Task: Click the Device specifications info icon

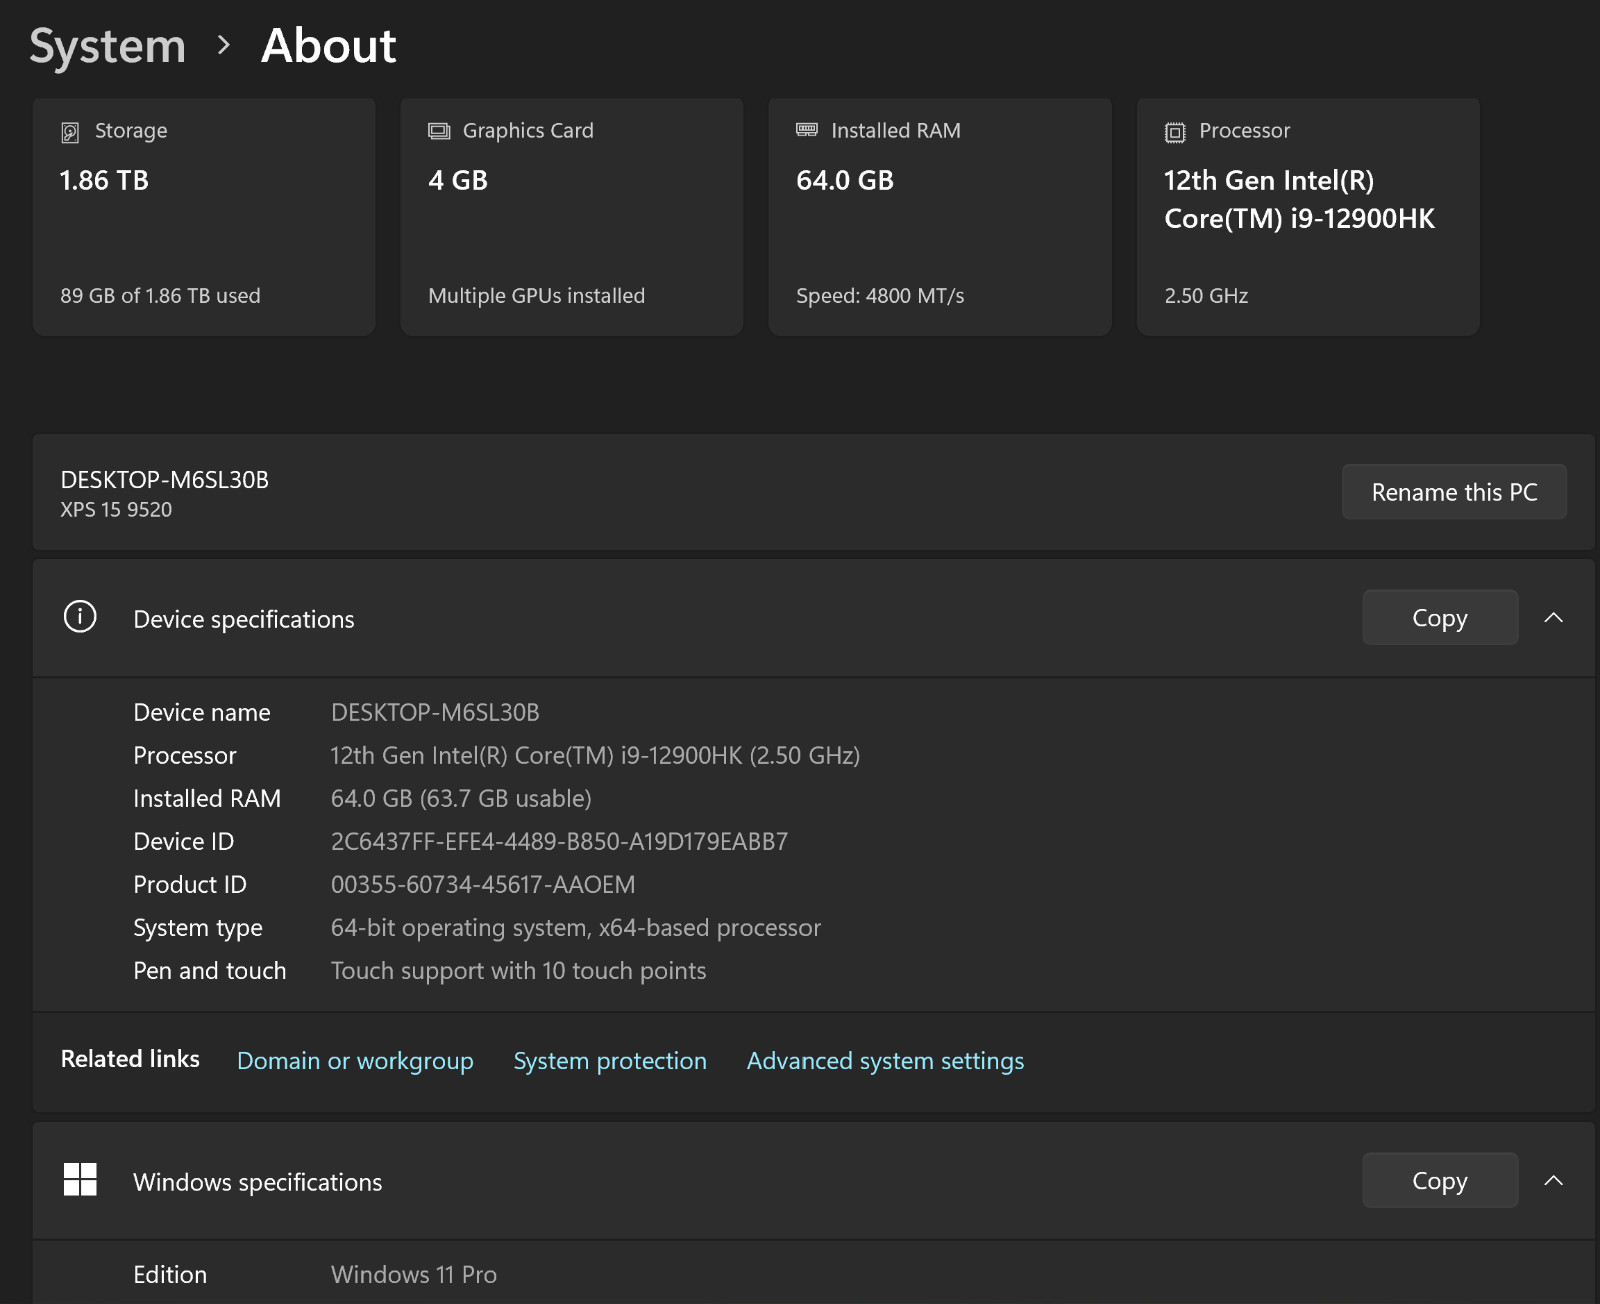Action: 80,616
